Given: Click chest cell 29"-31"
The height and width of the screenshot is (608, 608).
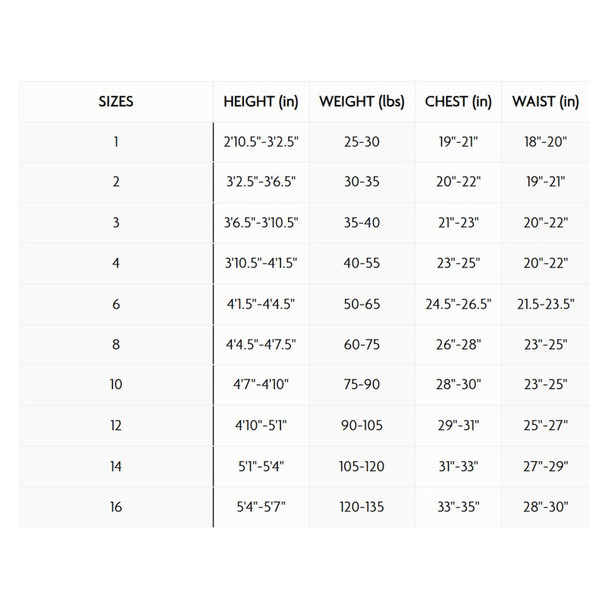Looking at the screenshot, I should click(x=458, y=426).
